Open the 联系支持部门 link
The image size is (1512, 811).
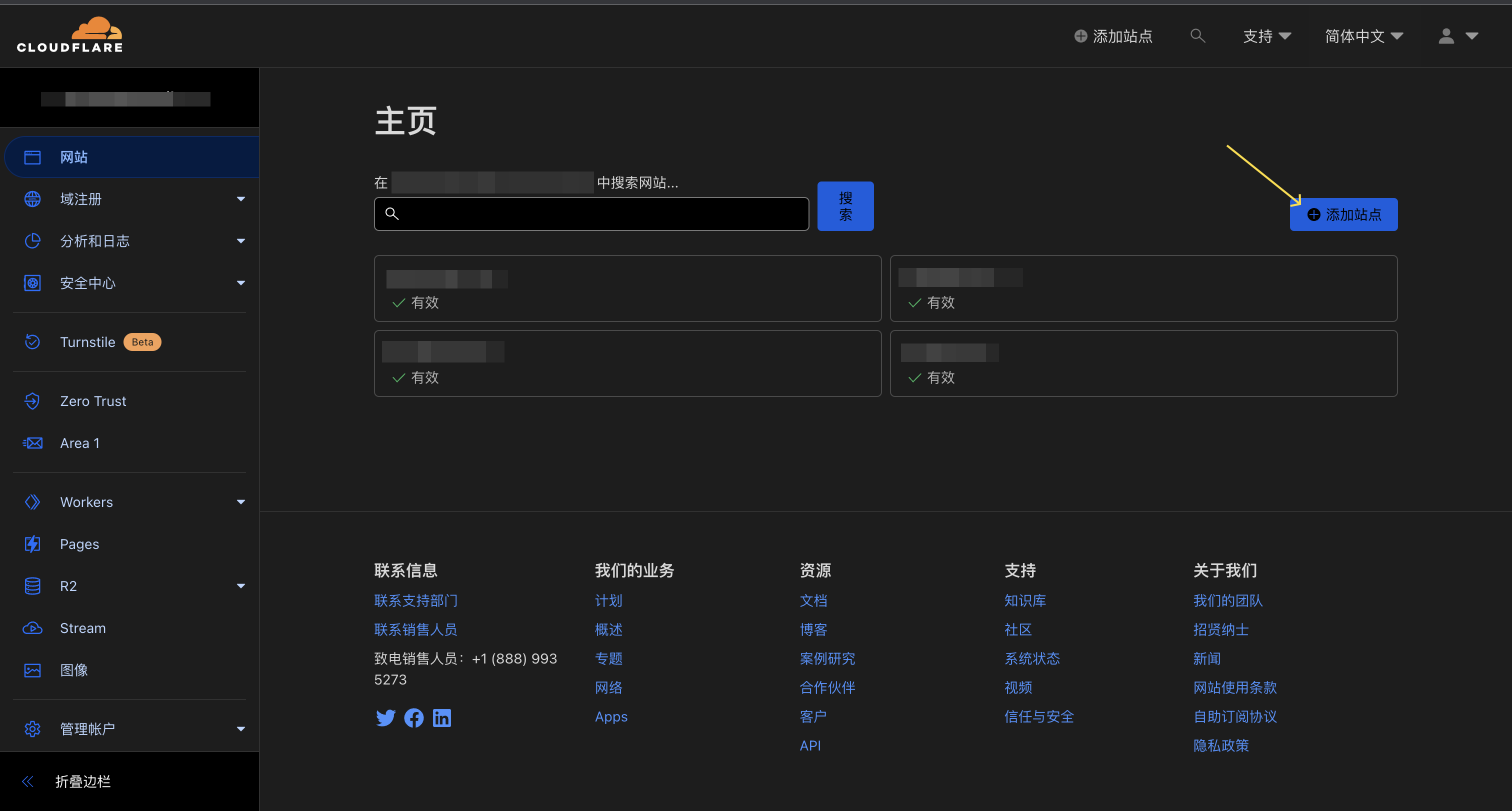point(416,601)
